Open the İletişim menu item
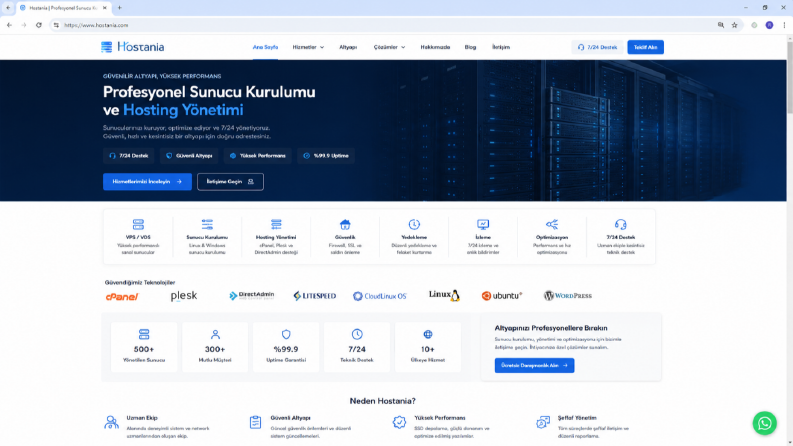 [501, 47]
